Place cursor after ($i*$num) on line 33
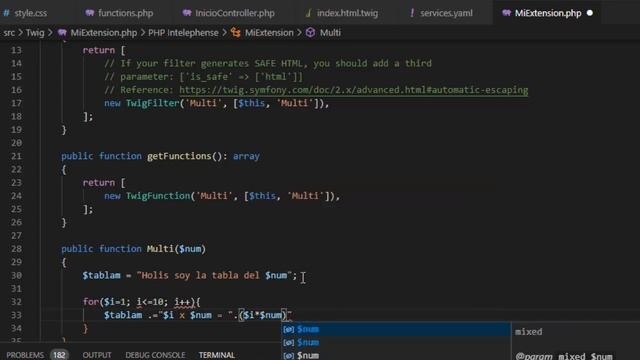The width and height of the screenshot is (640, 360). [287, 315]
